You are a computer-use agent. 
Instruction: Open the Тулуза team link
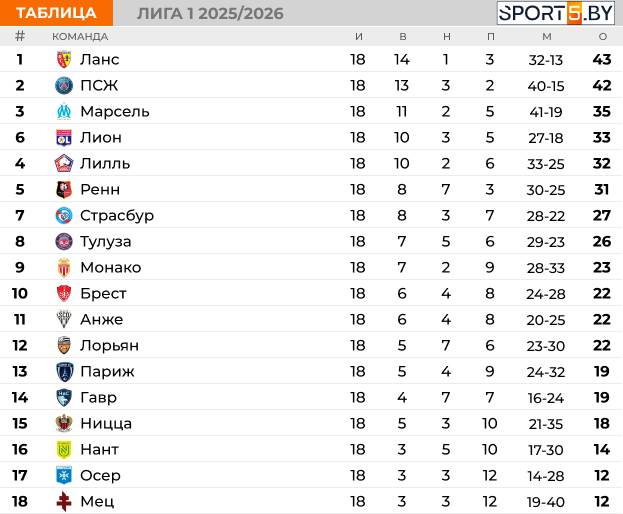pos(105,241)
